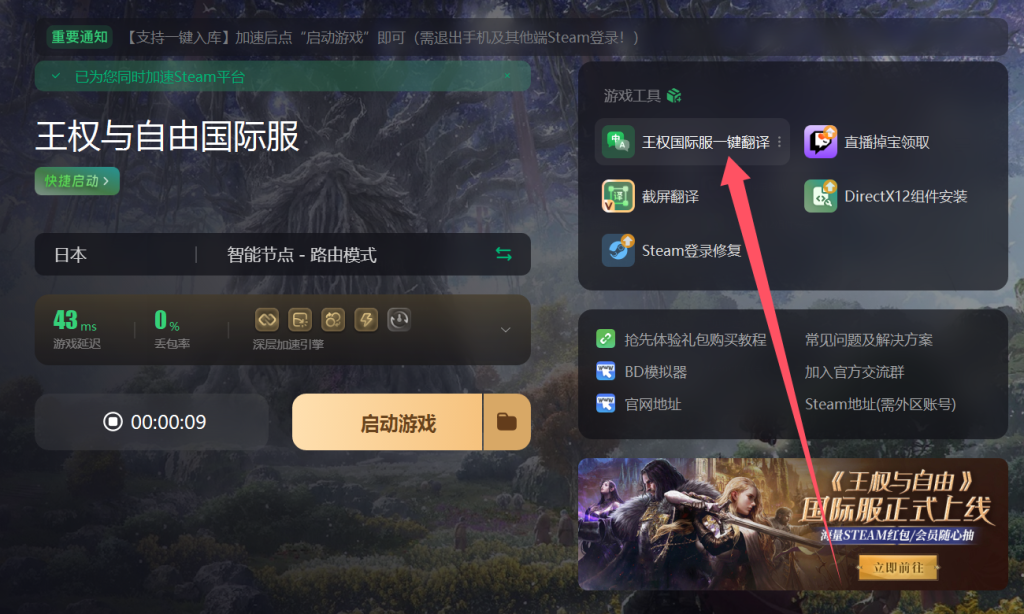Open the 快捷启动 quick launch menu
Viewport: 1024px width, 614px height.
pos(77,181)
